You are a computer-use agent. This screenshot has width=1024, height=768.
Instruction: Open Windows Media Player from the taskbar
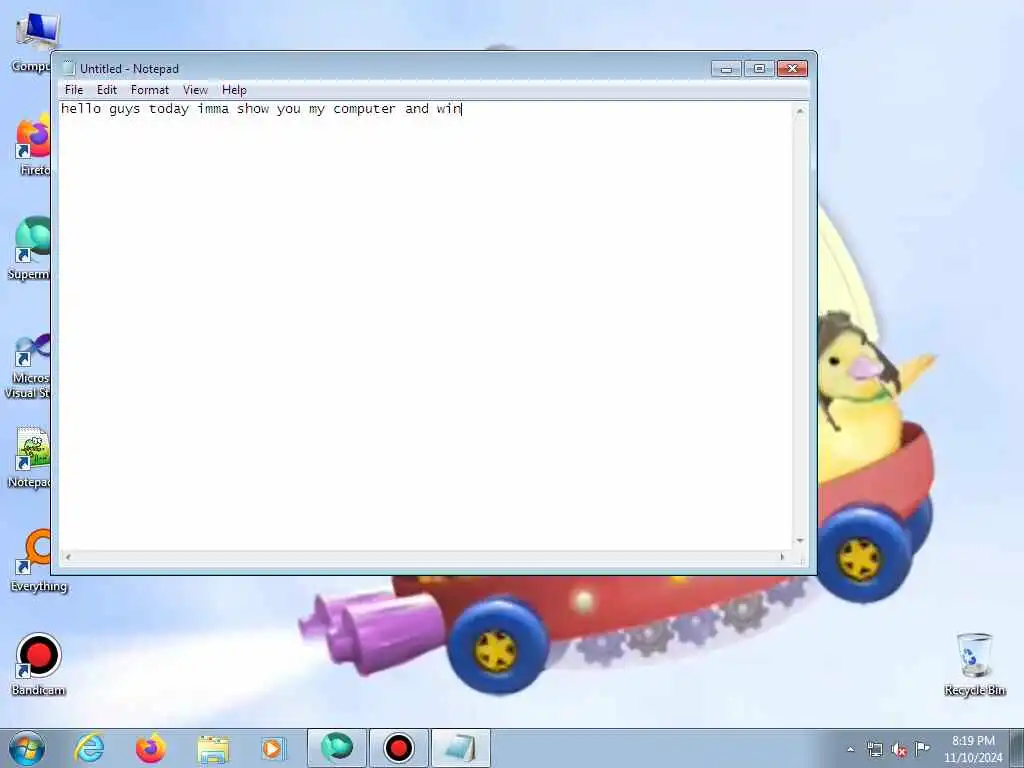(x=273, y=748)
